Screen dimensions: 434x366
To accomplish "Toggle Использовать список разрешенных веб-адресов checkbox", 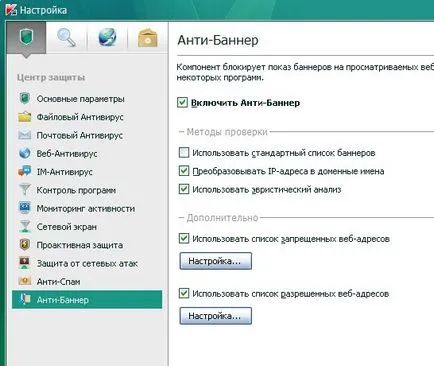I will [184, 294].
